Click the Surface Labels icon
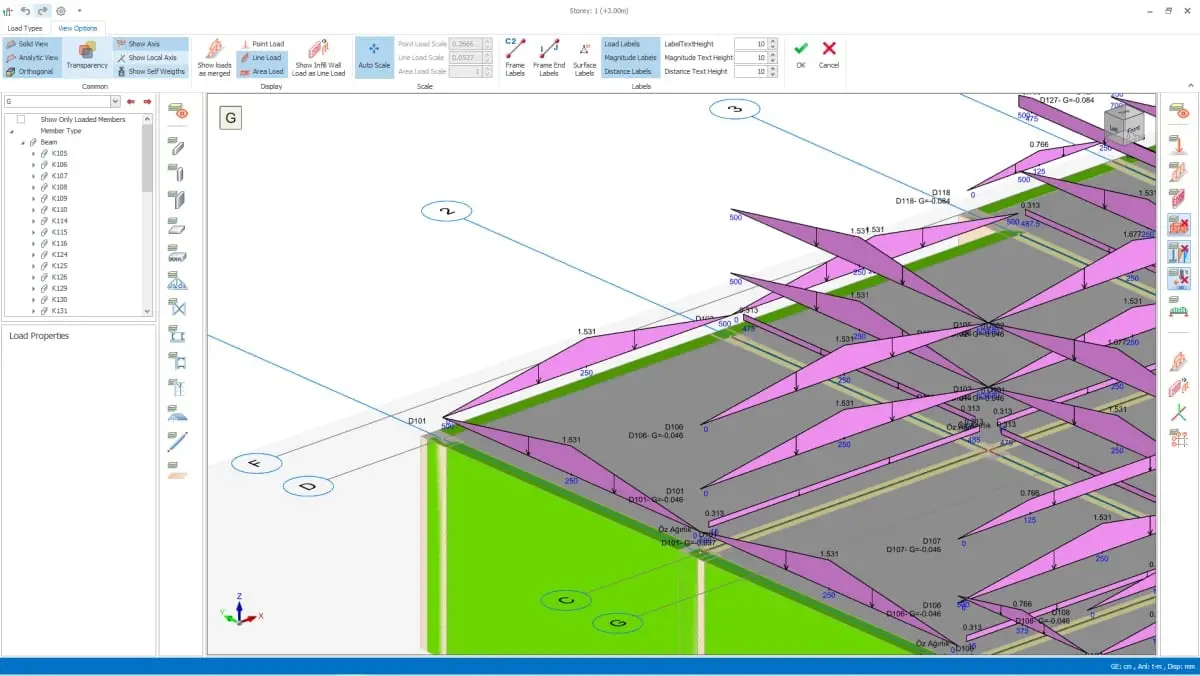 tap(584, 57)
